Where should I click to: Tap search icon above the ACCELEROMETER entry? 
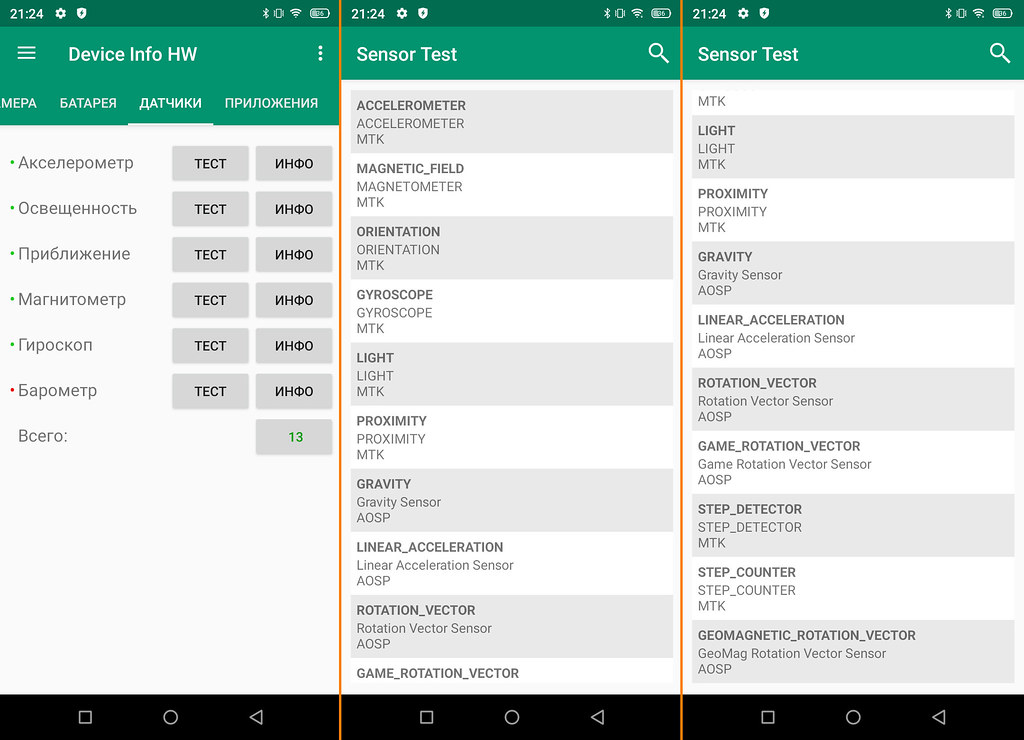[x=658, y=54]
